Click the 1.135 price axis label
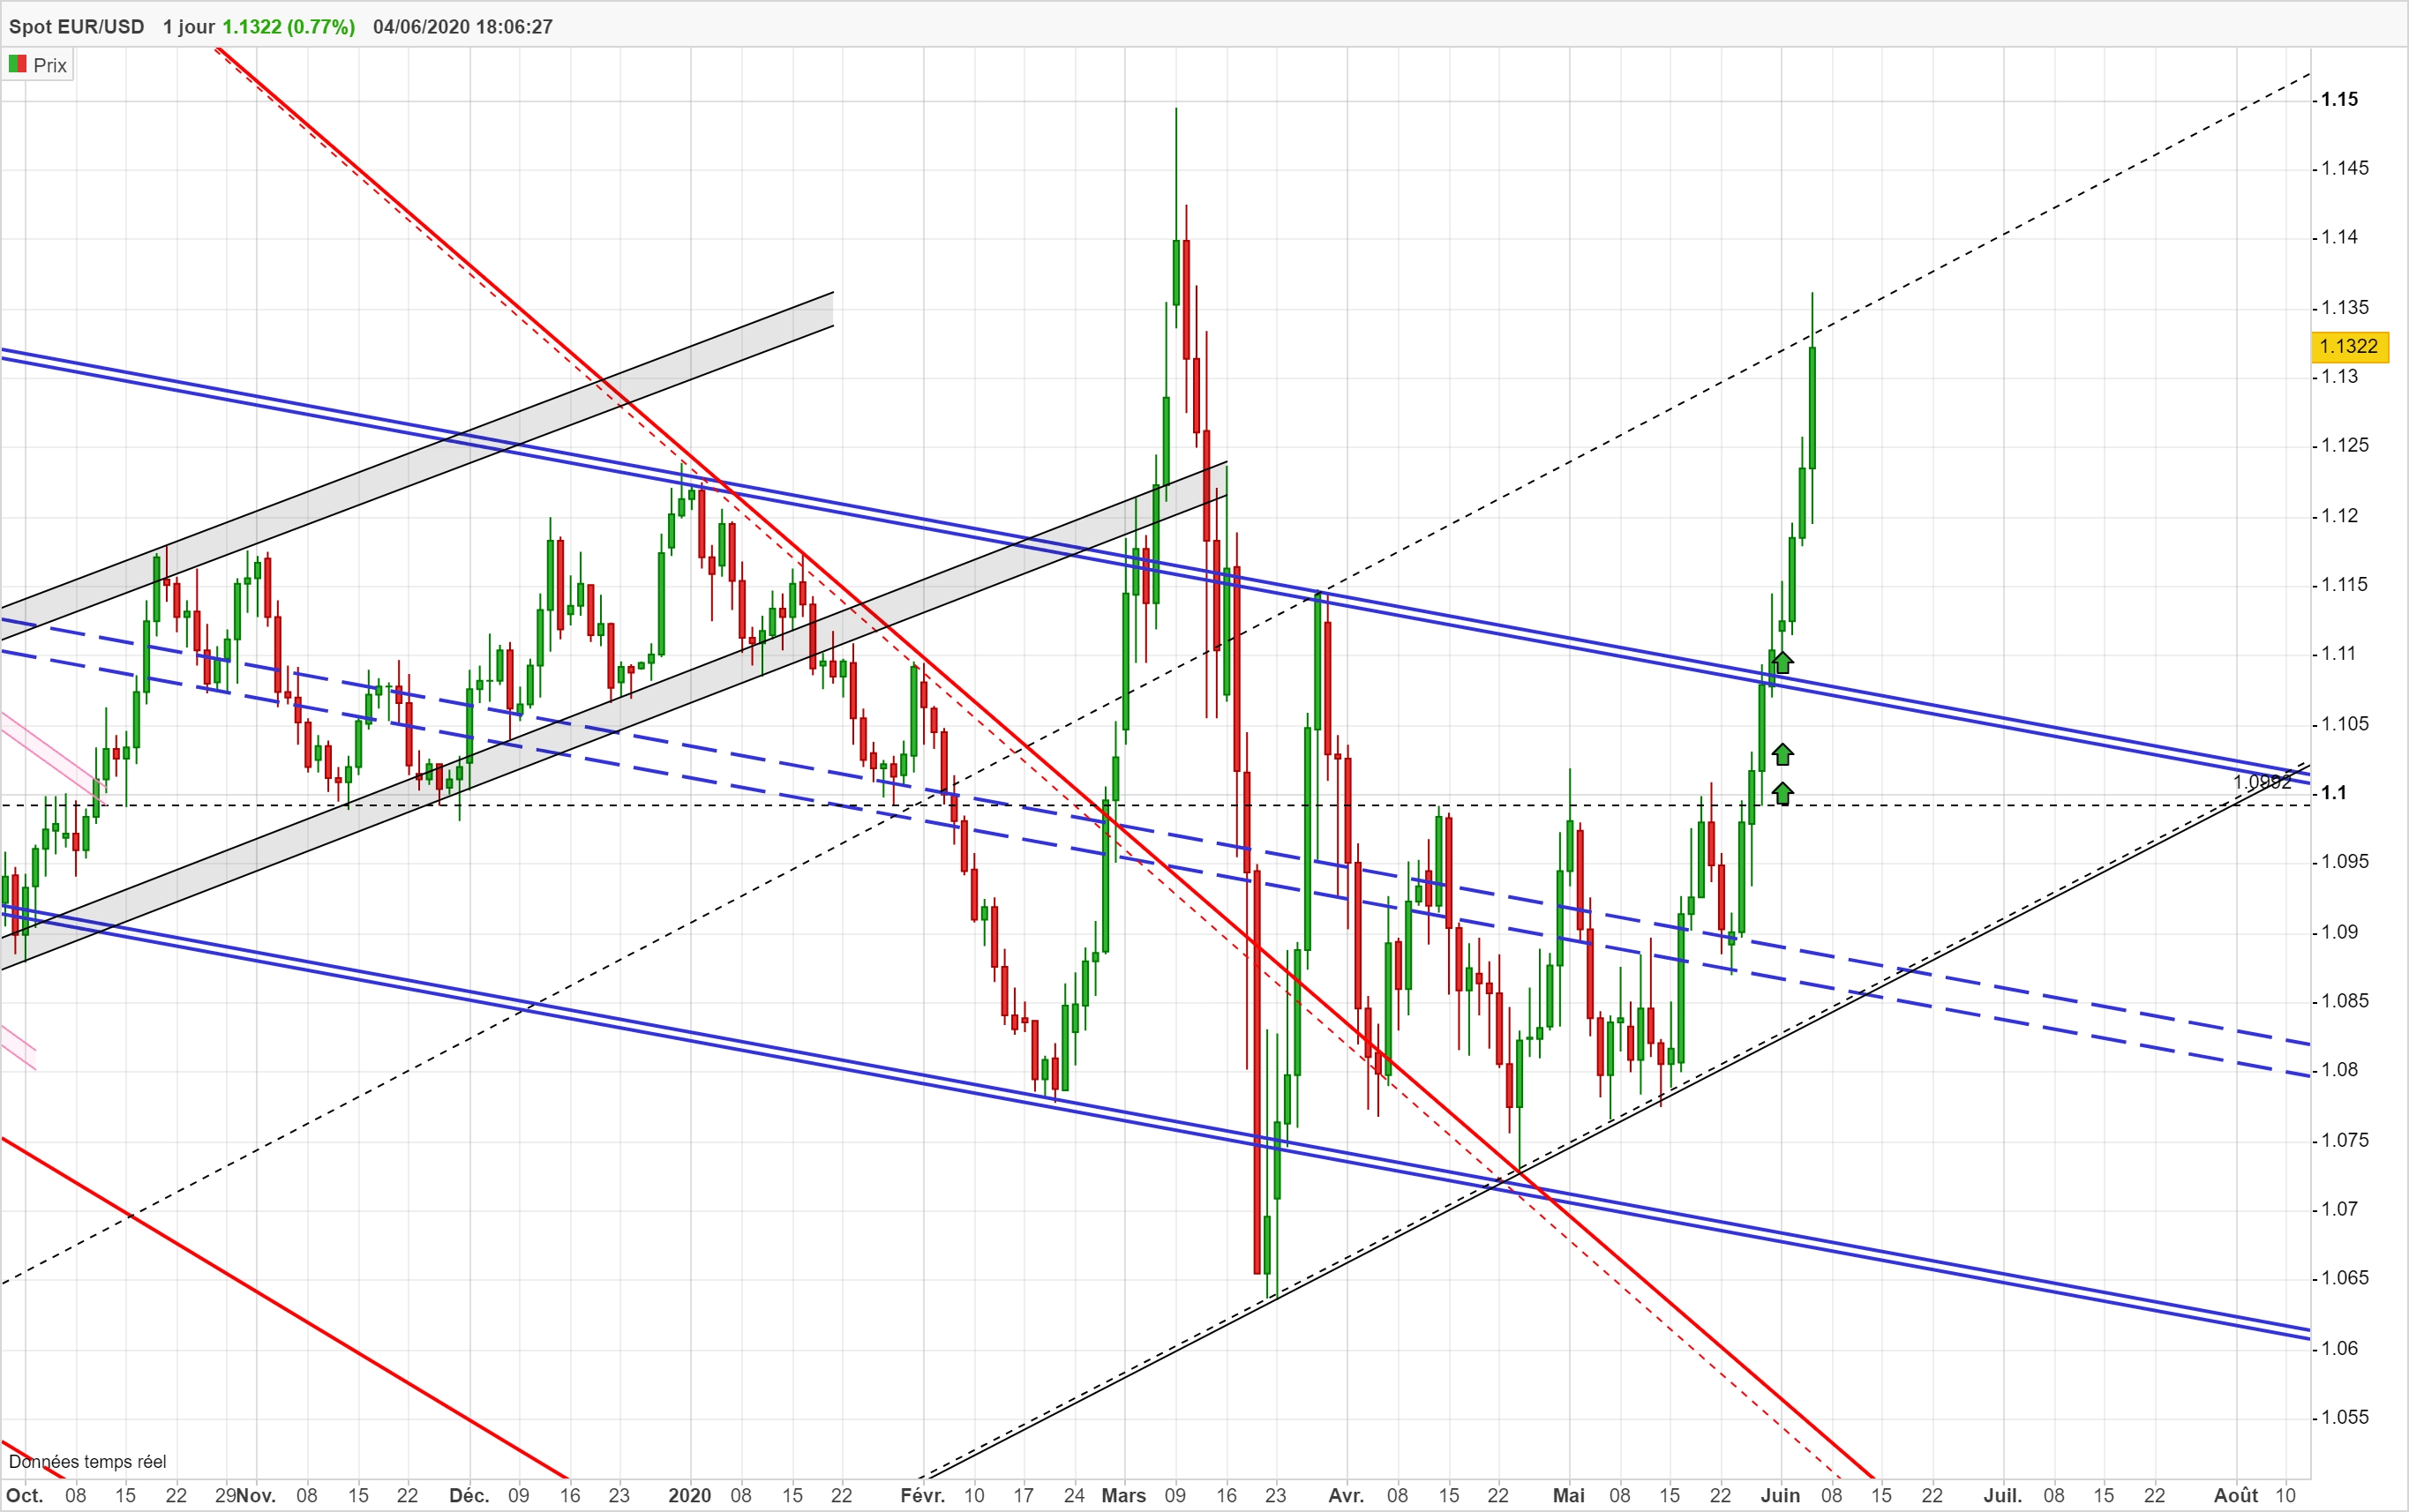Screen dimensions: 2409x1512 coord(2344,307)
